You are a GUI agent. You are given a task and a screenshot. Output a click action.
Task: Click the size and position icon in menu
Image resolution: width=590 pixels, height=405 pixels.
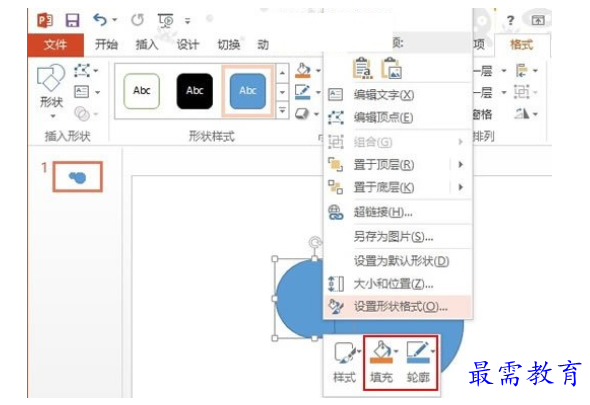tap(336, 284)
